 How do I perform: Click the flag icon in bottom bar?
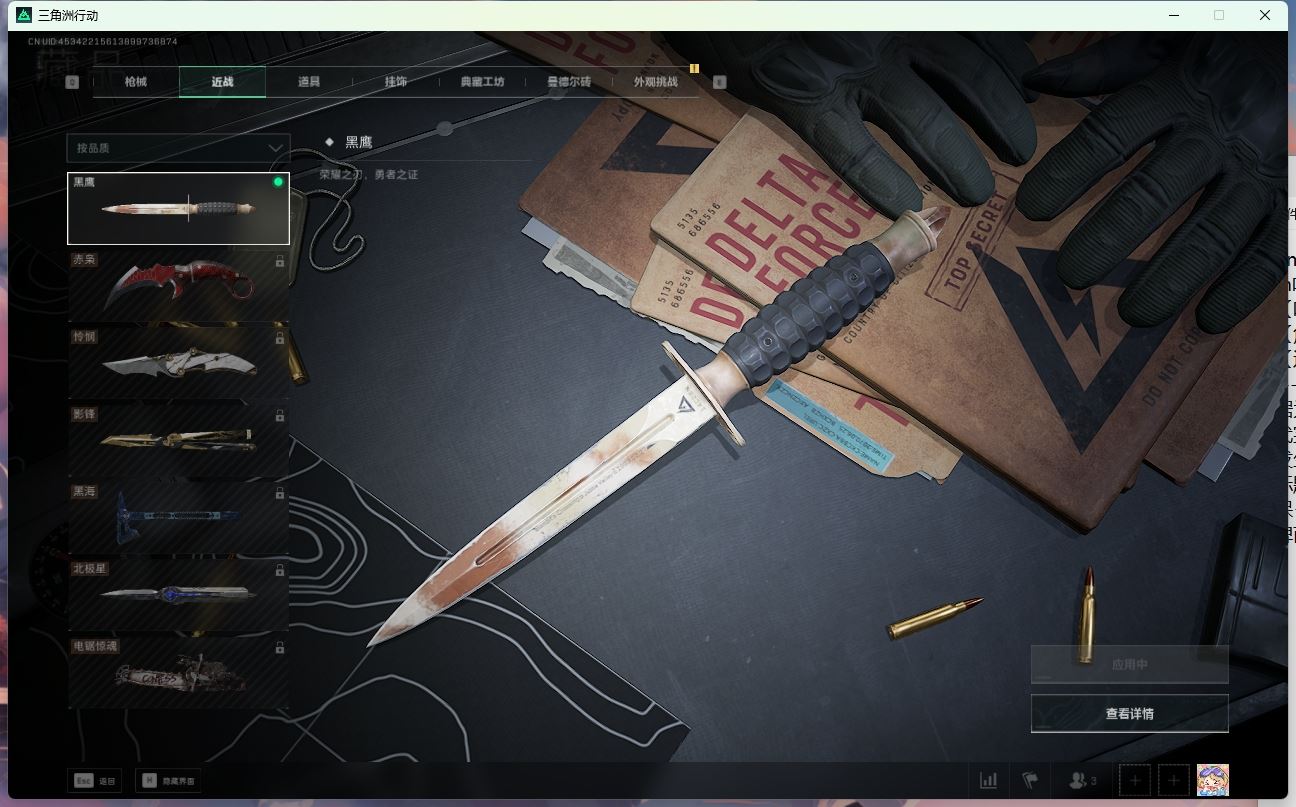1030,780
